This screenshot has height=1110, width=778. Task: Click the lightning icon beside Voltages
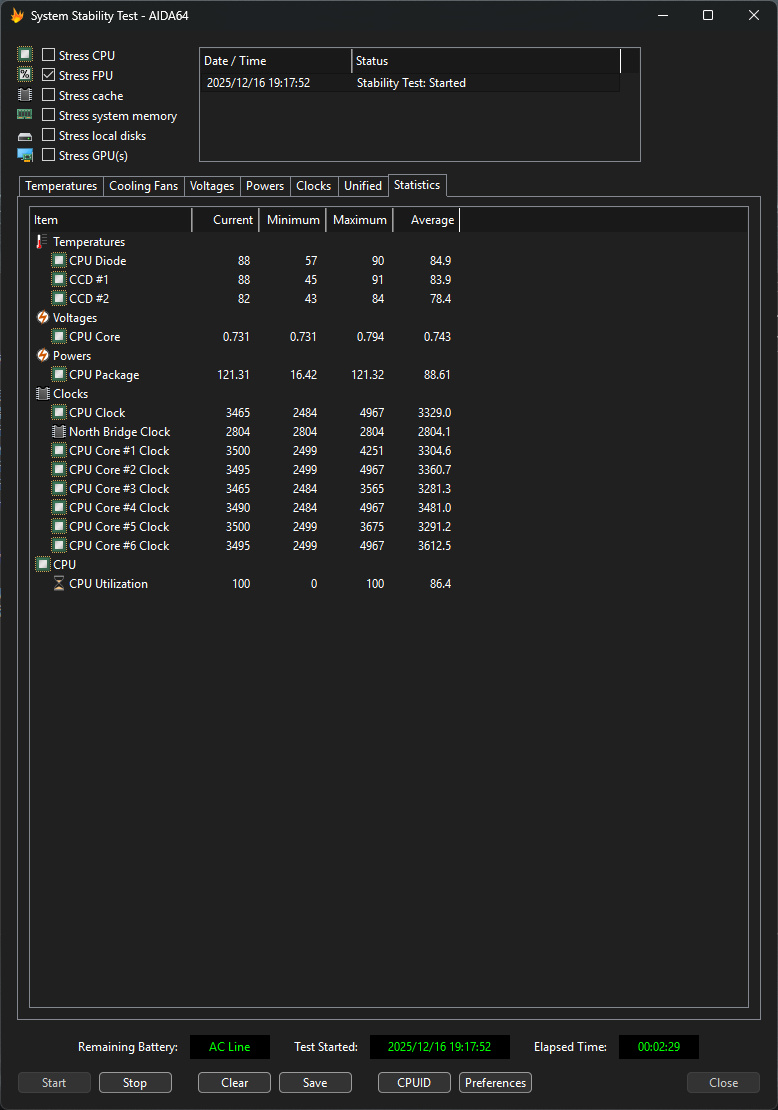(42, 318)
